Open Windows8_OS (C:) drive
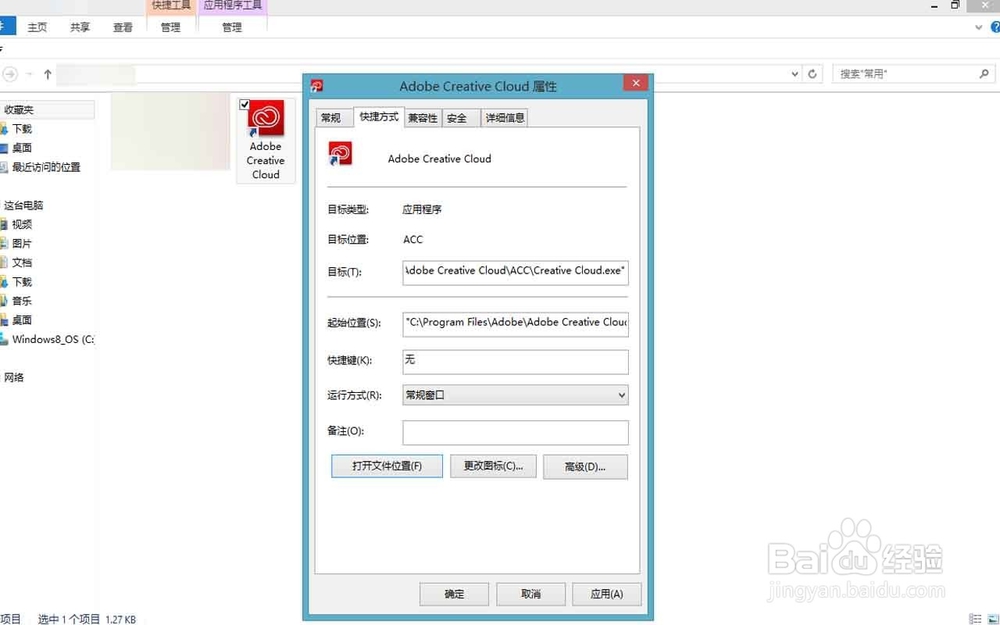This screenshot has height=625, width=1000. (52, 339)
